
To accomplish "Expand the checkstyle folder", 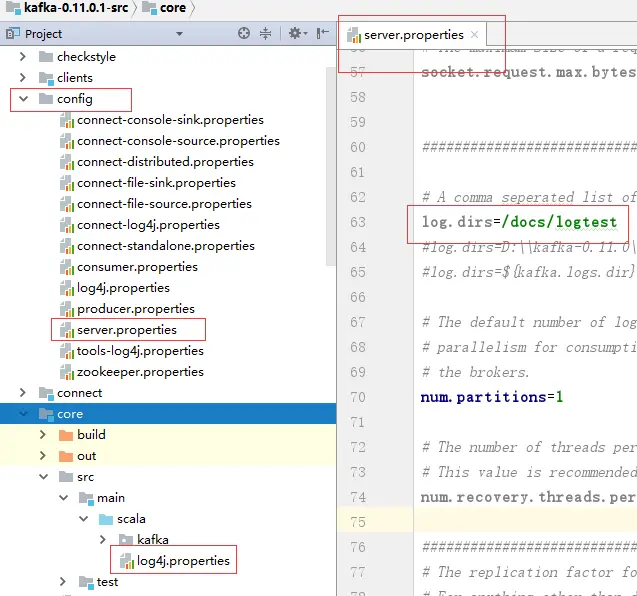I will (23, 56).
